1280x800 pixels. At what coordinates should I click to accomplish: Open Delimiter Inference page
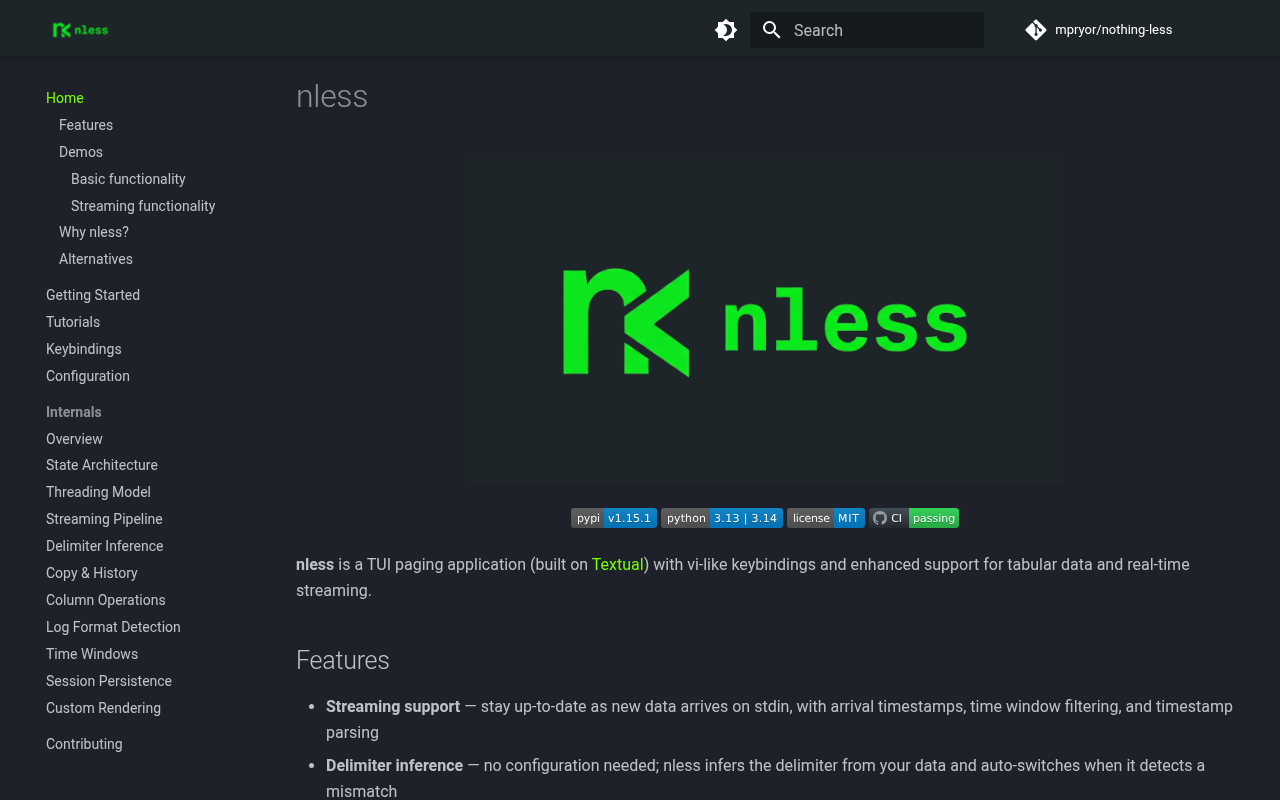[x=105, y=546]
